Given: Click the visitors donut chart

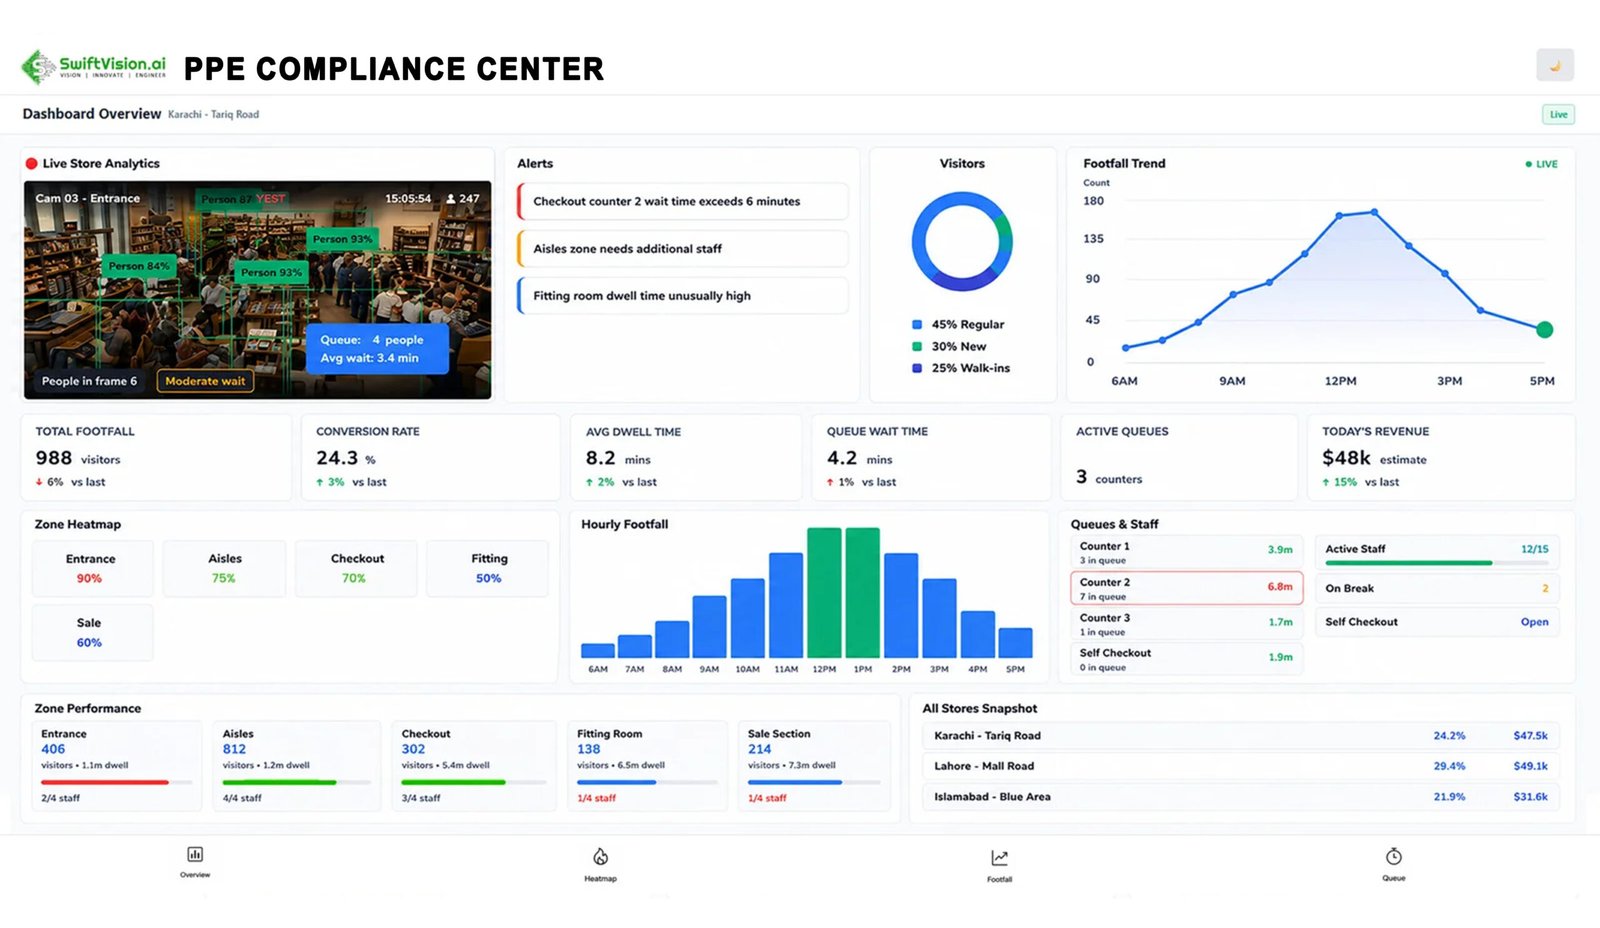Looking at the screenshot, I should click(x=962, y=241).
